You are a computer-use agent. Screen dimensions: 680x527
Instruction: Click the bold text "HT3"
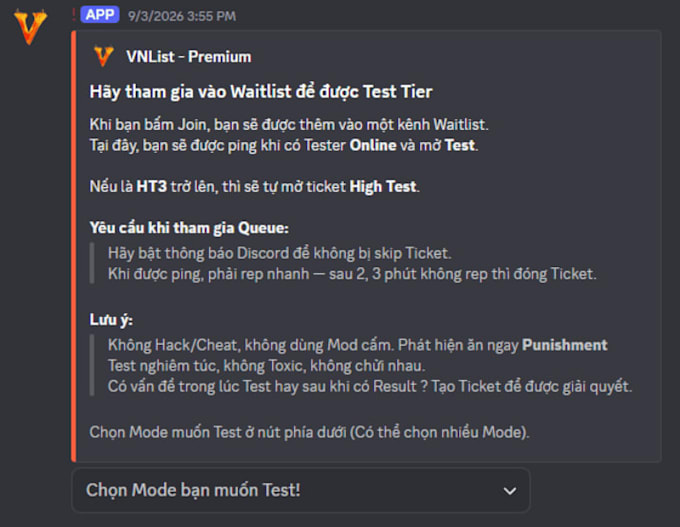point(151,187)
